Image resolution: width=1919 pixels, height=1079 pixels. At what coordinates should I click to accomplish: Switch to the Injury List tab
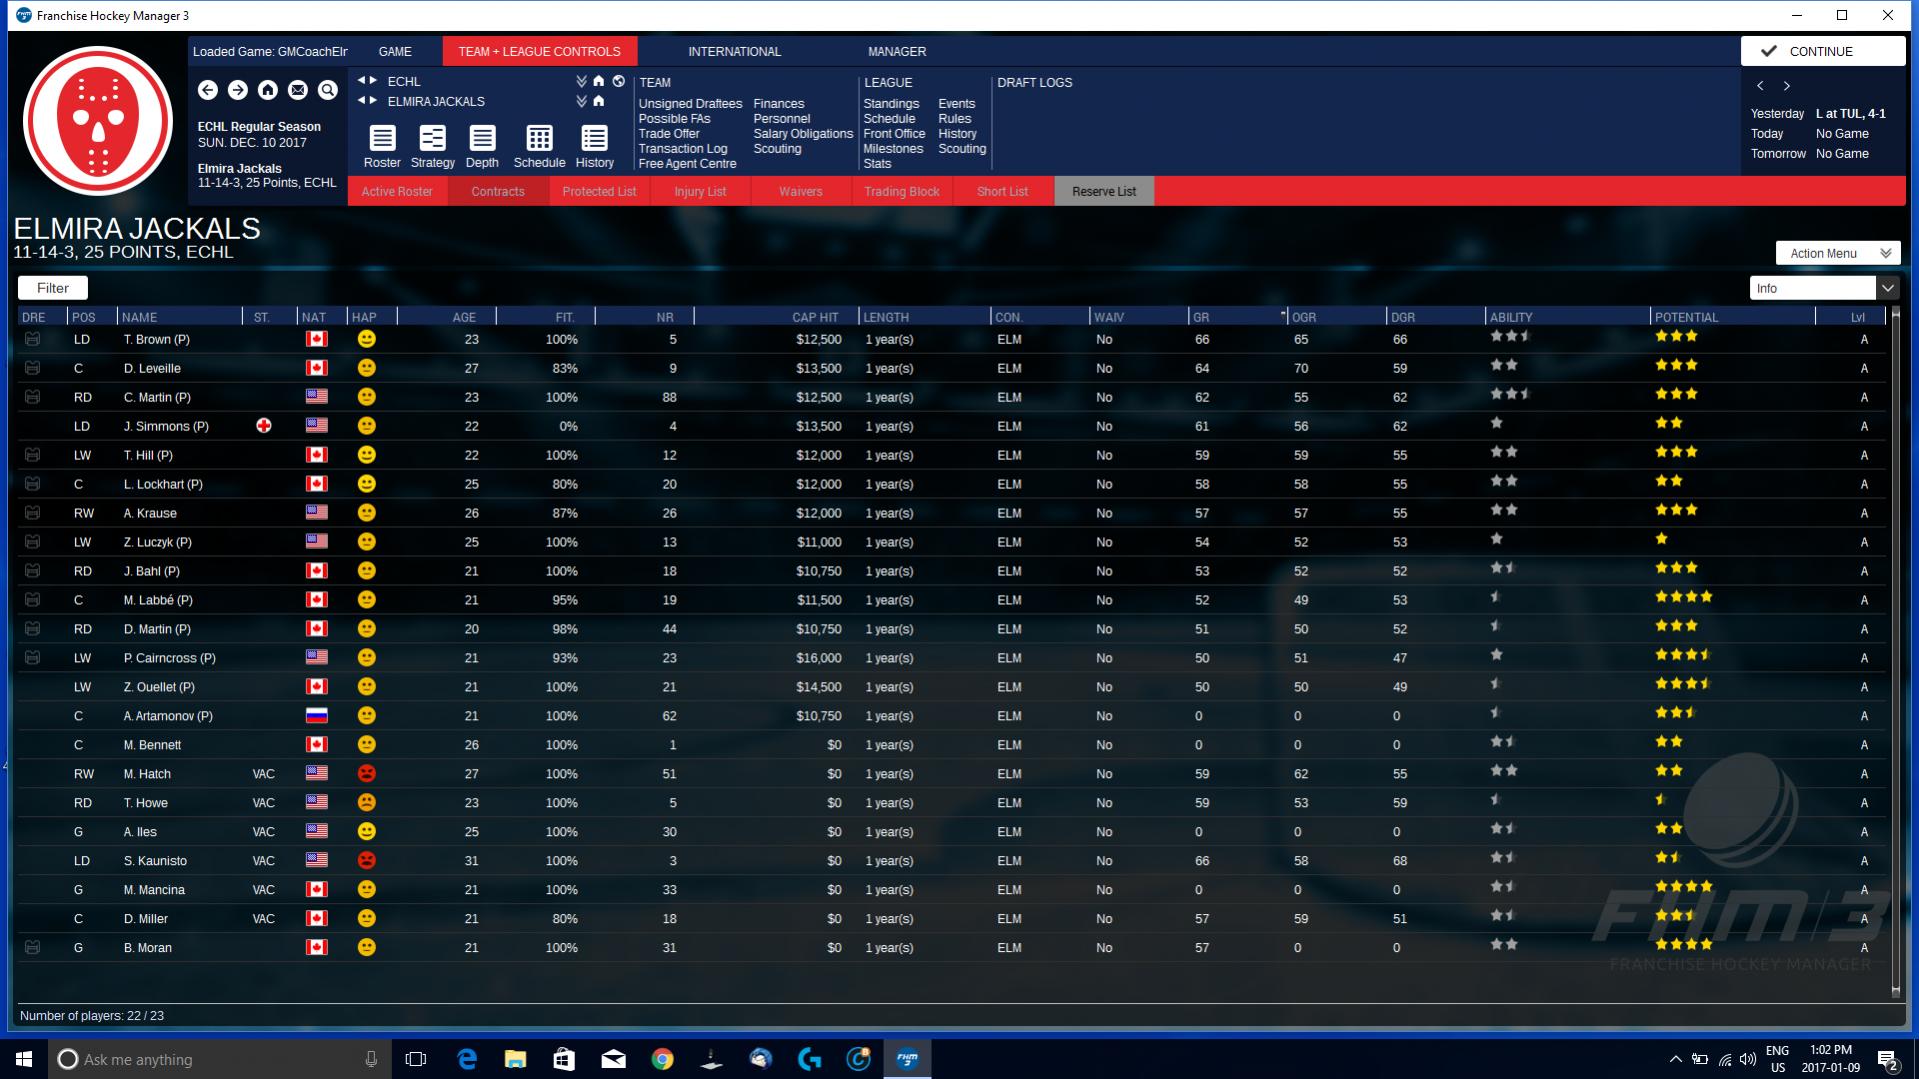pyautogui.click(x=700, y=191)
